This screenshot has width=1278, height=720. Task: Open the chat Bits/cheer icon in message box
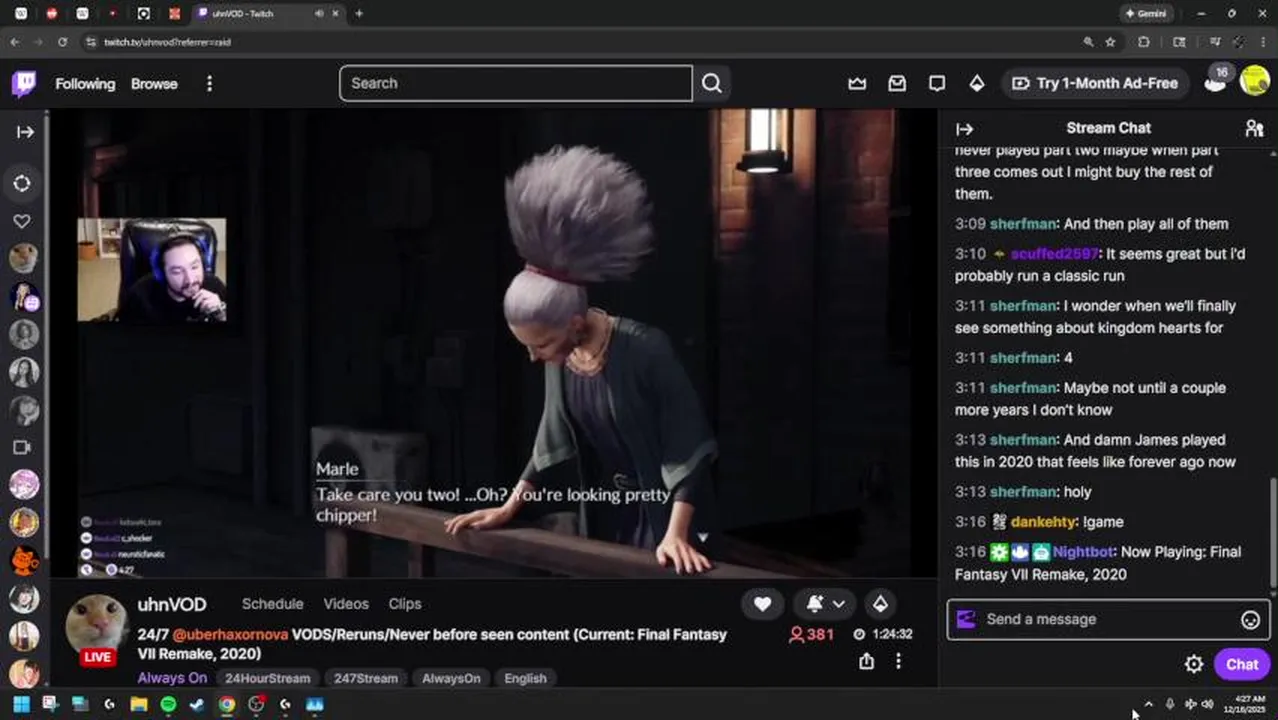966,619
